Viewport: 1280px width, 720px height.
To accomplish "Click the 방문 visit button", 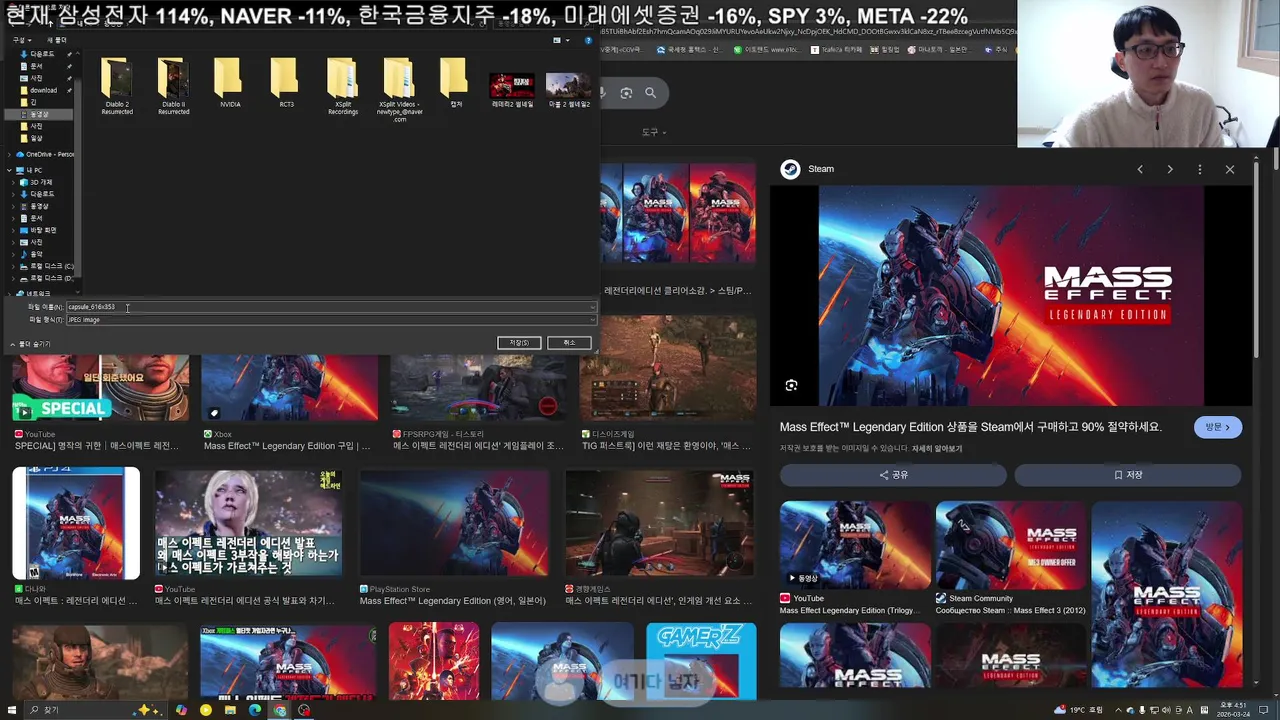I will tap(1218, 427).
